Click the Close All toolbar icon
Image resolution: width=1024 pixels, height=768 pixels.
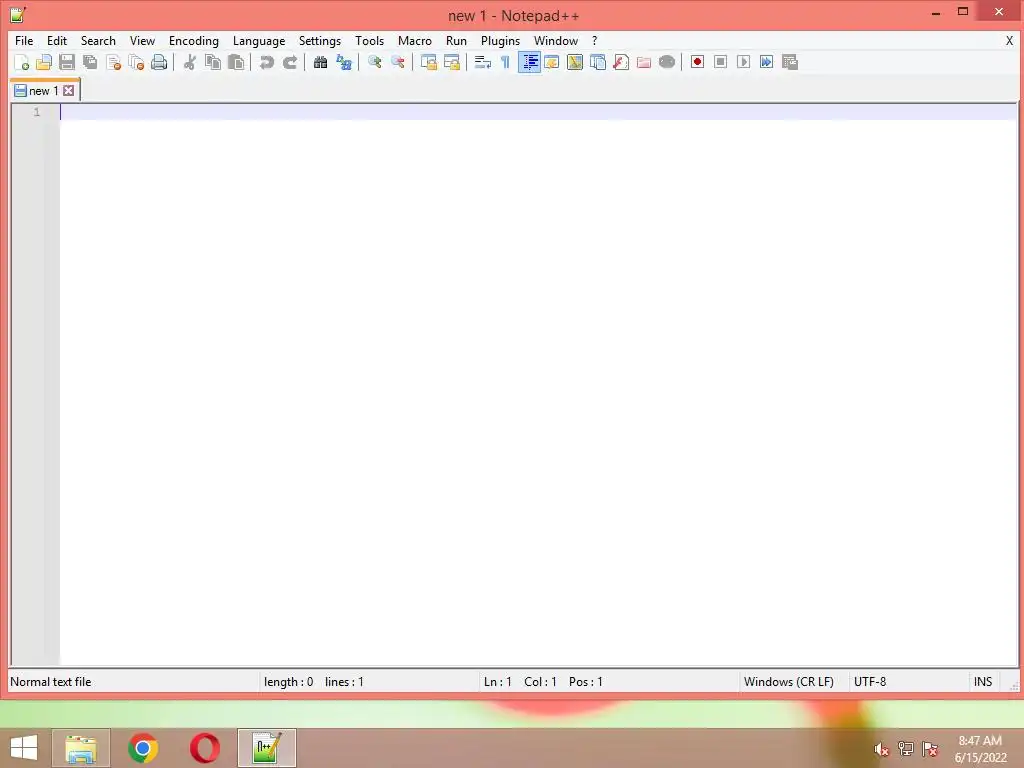click(x=136, y=62)
